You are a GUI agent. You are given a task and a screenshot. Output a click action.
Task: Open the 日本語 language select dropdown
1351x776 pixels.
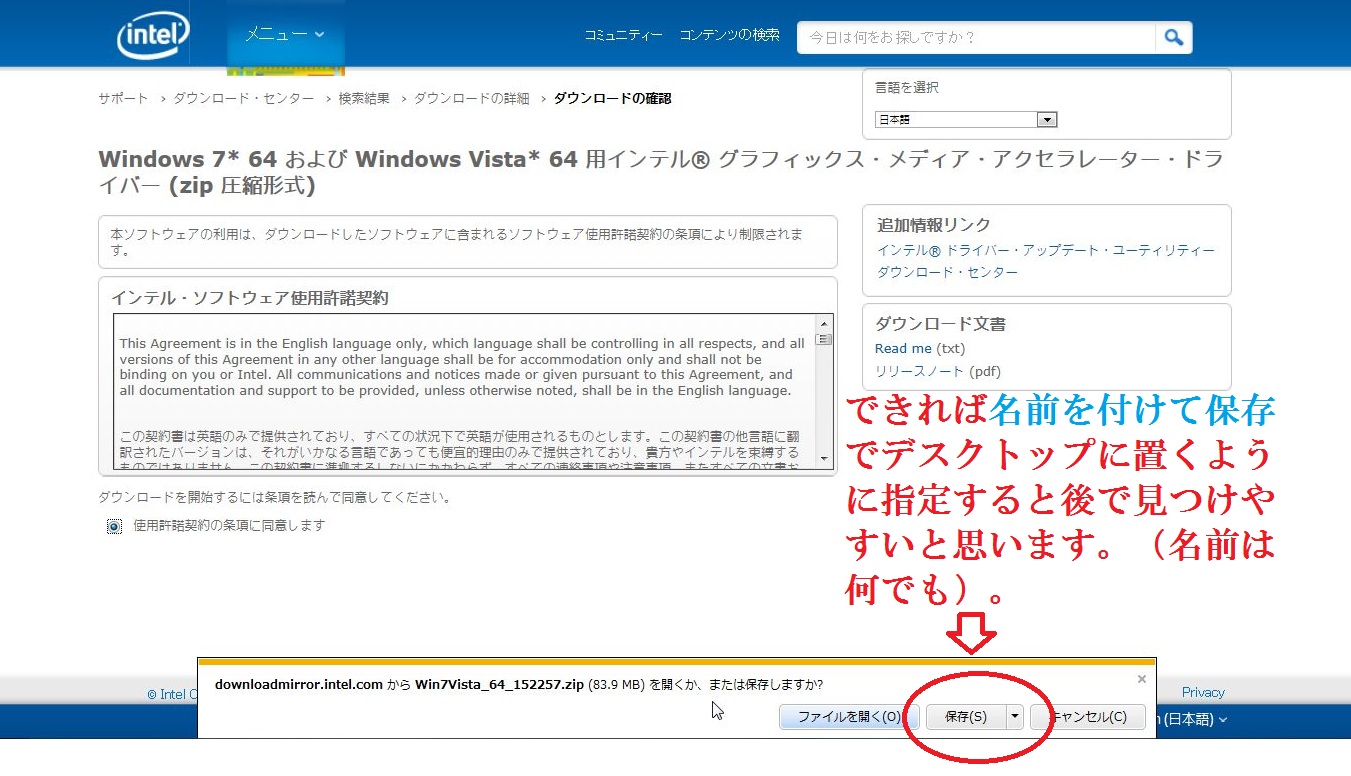[966, 120]
